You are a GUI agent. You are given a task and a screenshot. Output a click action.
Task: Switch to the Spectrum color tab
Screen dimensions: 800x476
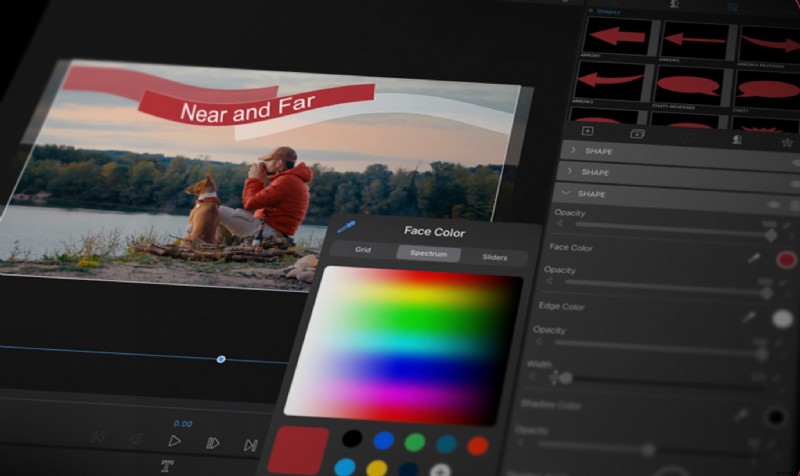(x=429, y=253)
